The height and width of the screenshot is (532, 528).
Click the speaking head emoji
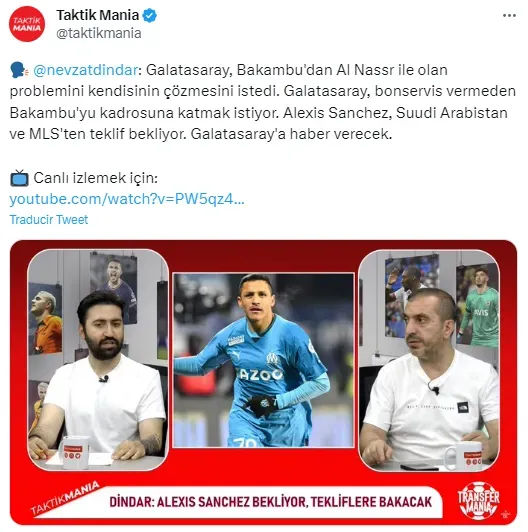(19, 70)
